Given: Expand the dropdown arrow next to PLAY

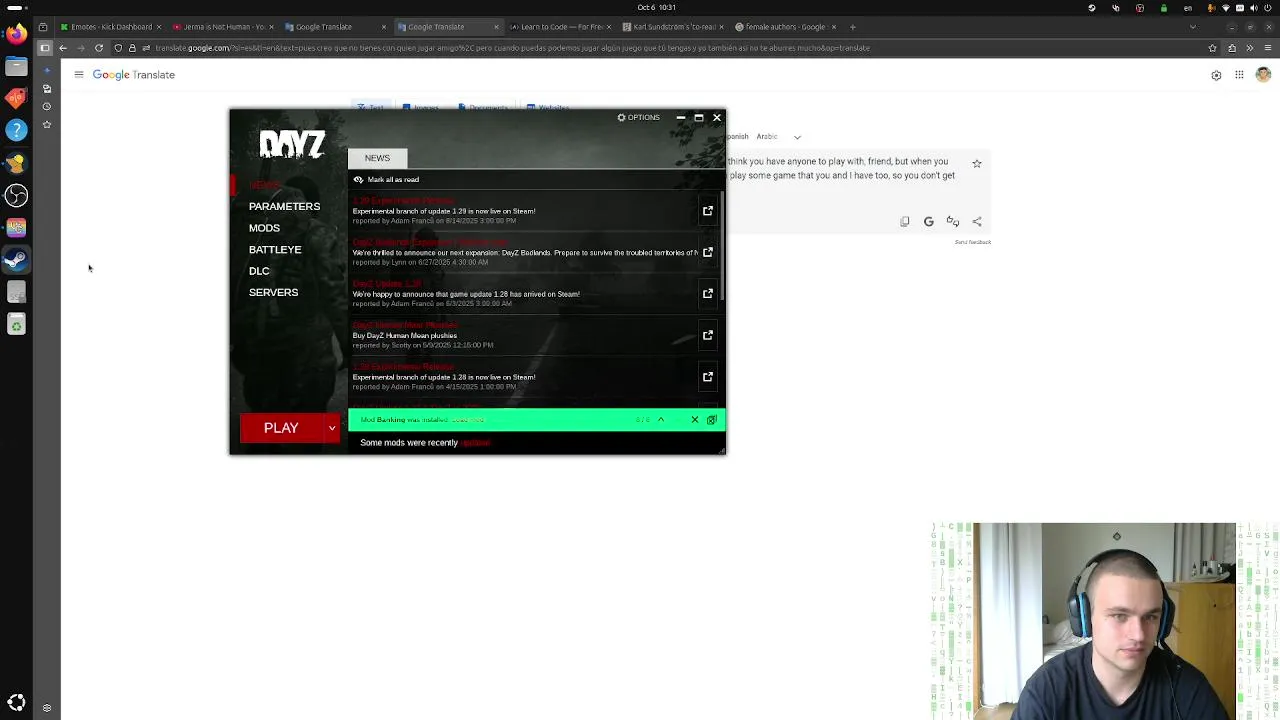Looking at the screenshot, I should point(332,428).
